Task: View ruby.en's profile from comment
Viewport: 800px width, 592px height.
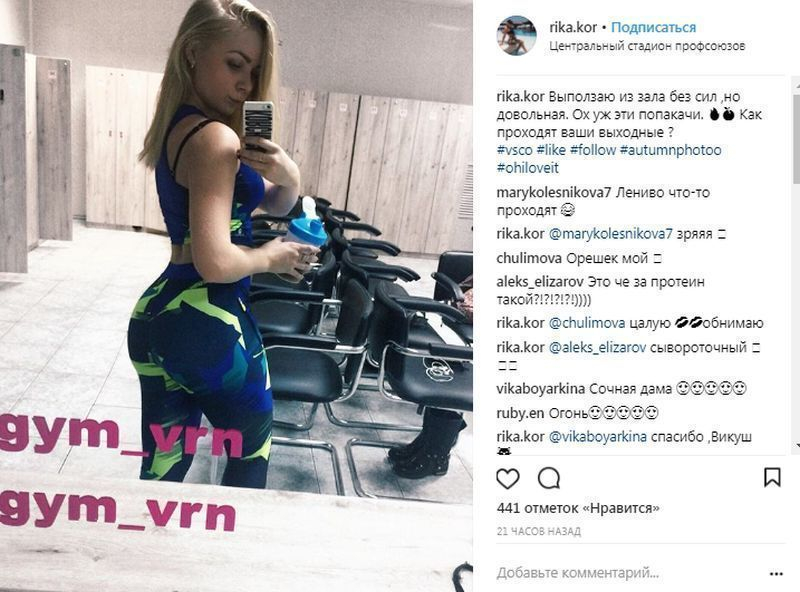Action: (520, 413)
